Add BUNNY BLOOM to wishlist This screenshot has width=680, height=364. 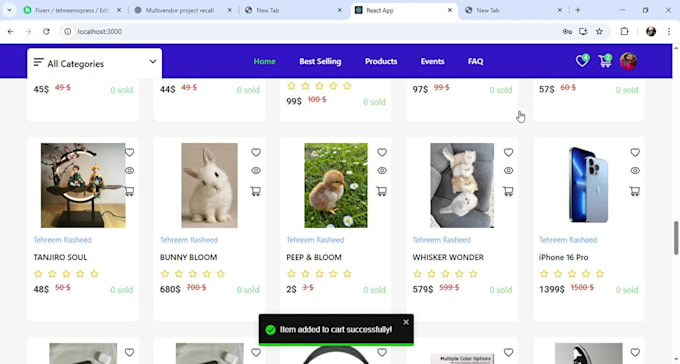click(256, 152)
